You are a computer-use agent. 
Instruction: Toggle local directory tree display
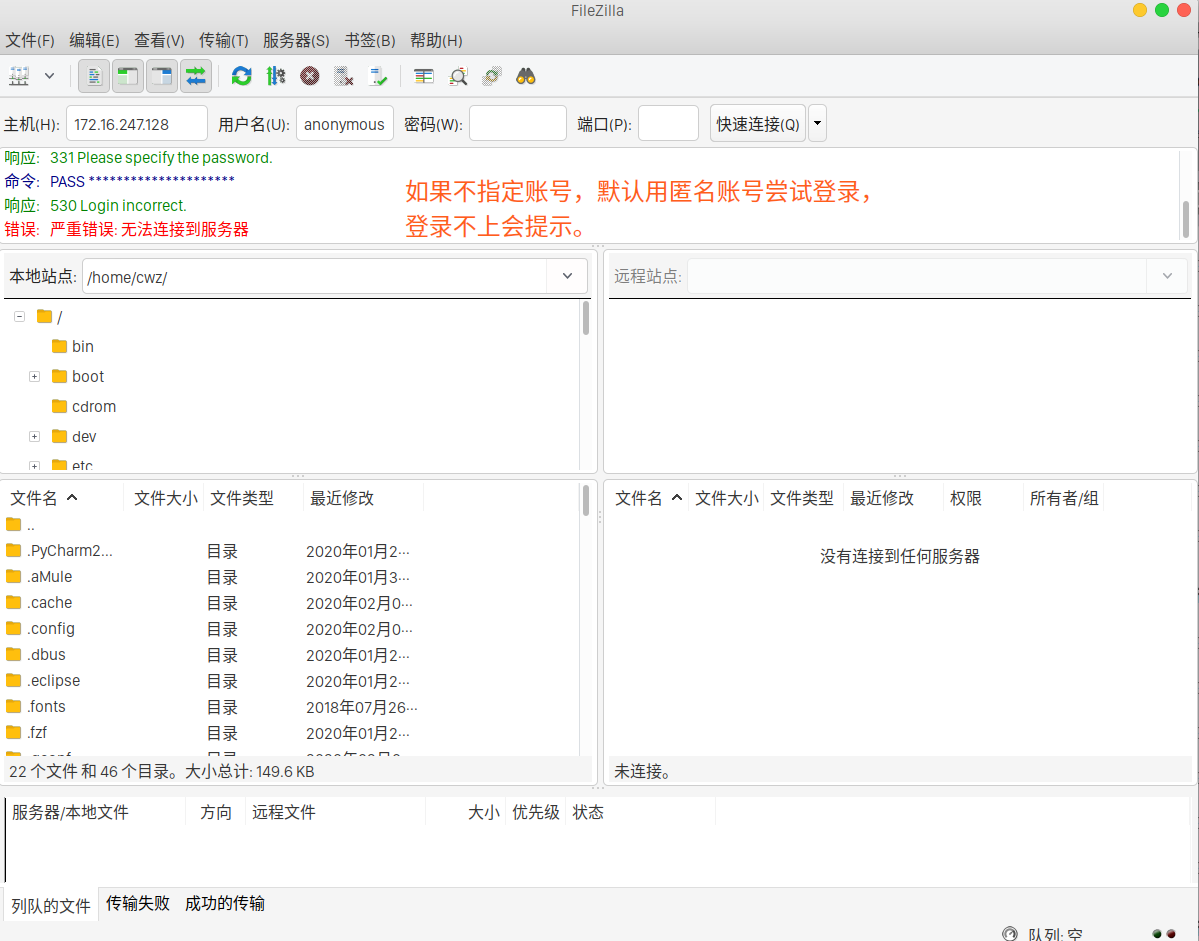click(x=128, y=76)
